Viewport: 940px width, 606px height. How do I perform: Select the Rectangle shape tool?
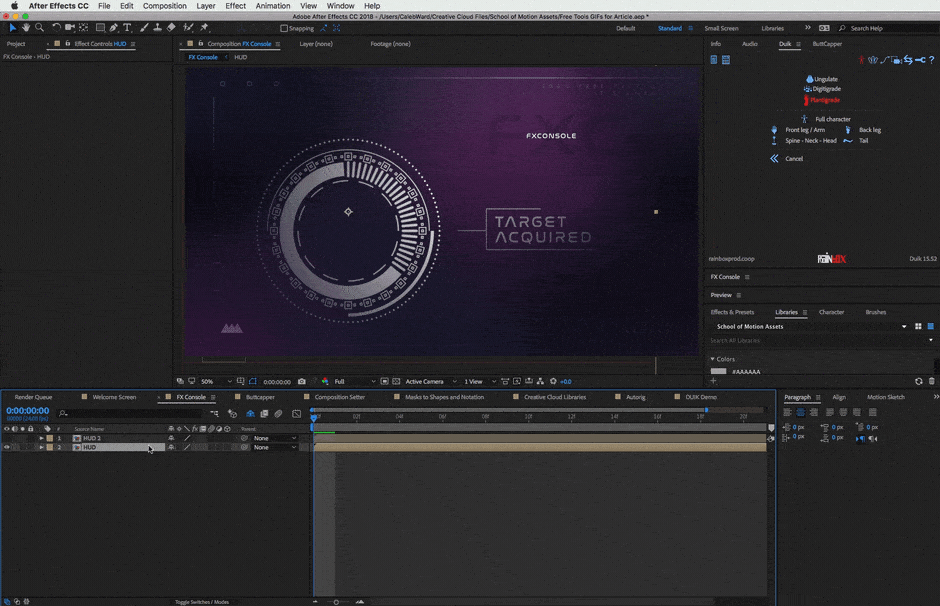[100, 28]
